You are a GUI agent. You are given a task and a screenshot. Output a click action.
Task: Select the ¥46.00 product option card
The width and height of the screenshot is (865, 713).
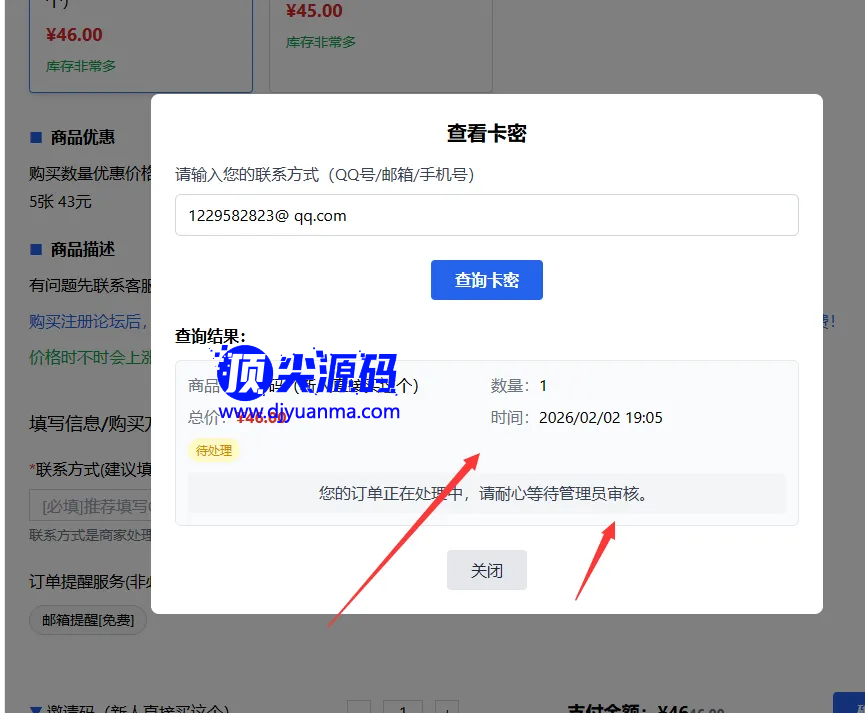click(140, 45)
